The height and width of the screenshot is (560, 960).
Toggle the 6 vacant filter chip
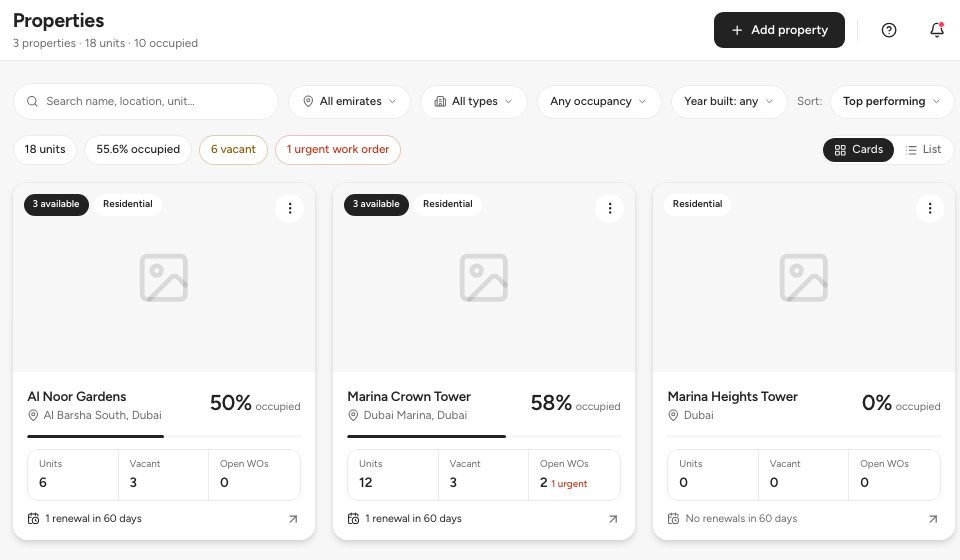233,150
